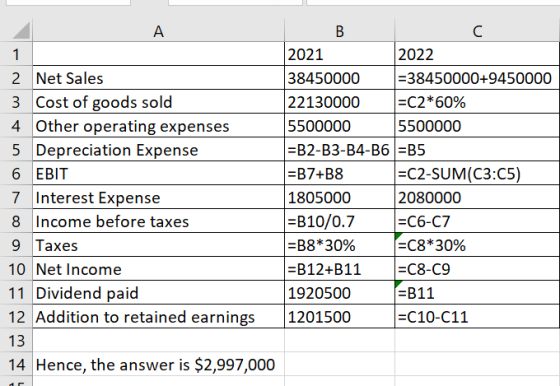Click cell with formula =B7+B8
This screenshot has height=386, width=560.
[x=340, y=174]
